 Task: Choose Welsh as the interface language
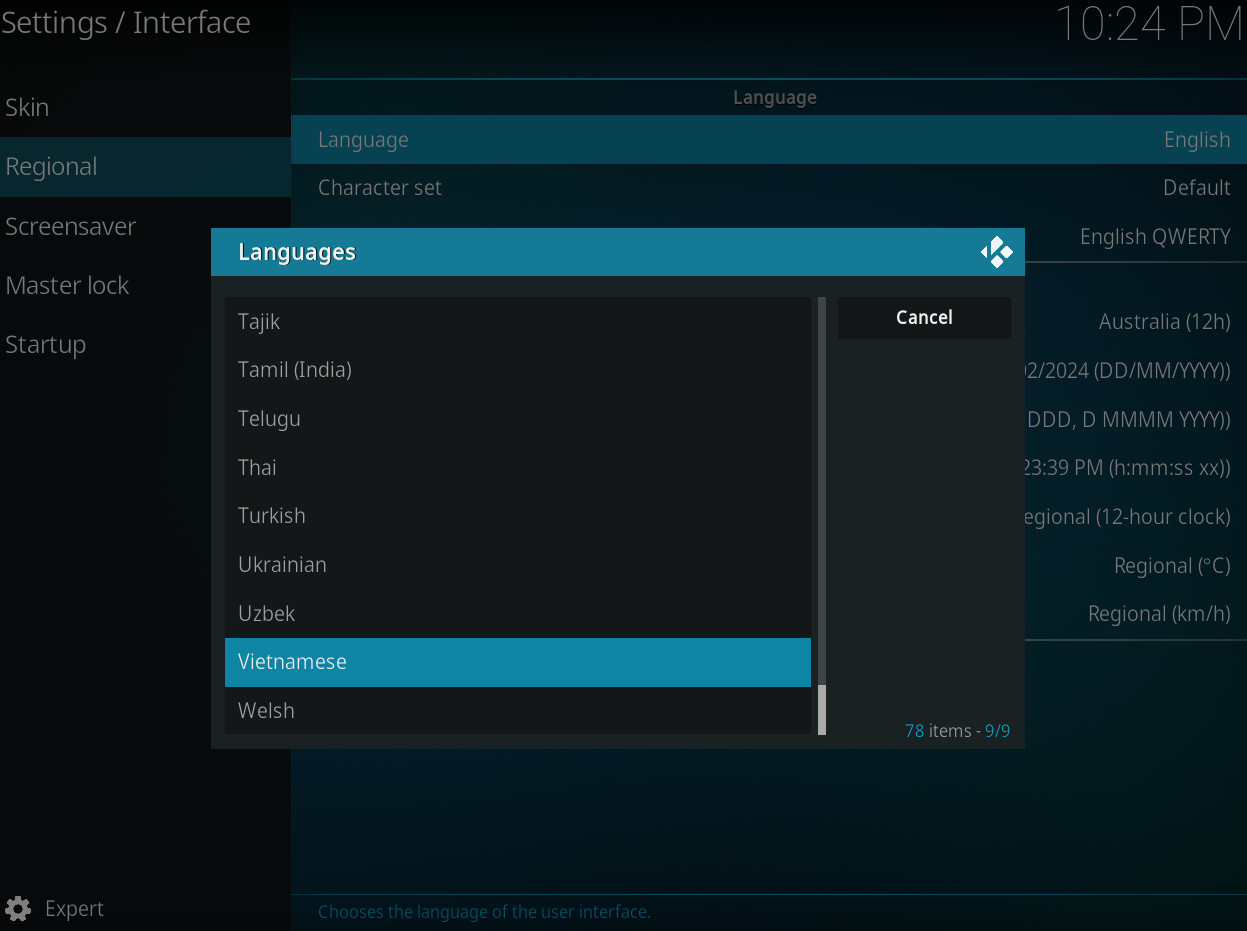pyautogui.click(x=517, y=711)
